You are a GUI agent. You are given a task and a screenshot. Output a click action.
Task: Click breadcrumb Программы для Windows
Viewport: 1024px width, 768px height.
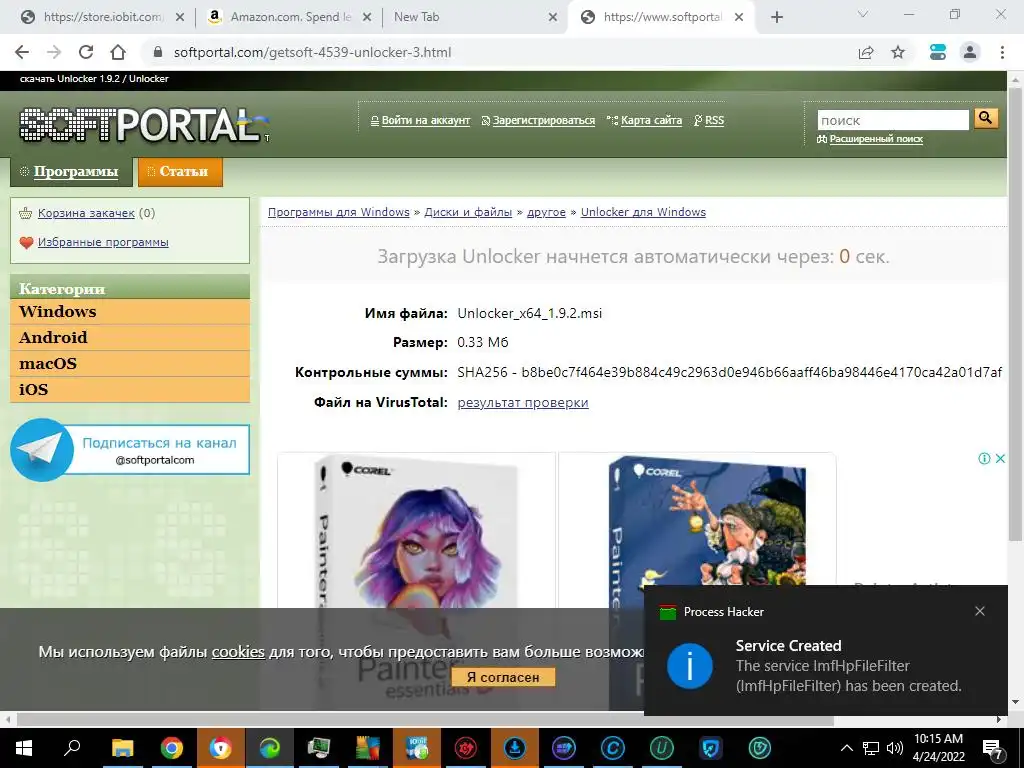(x=338, y=212)
